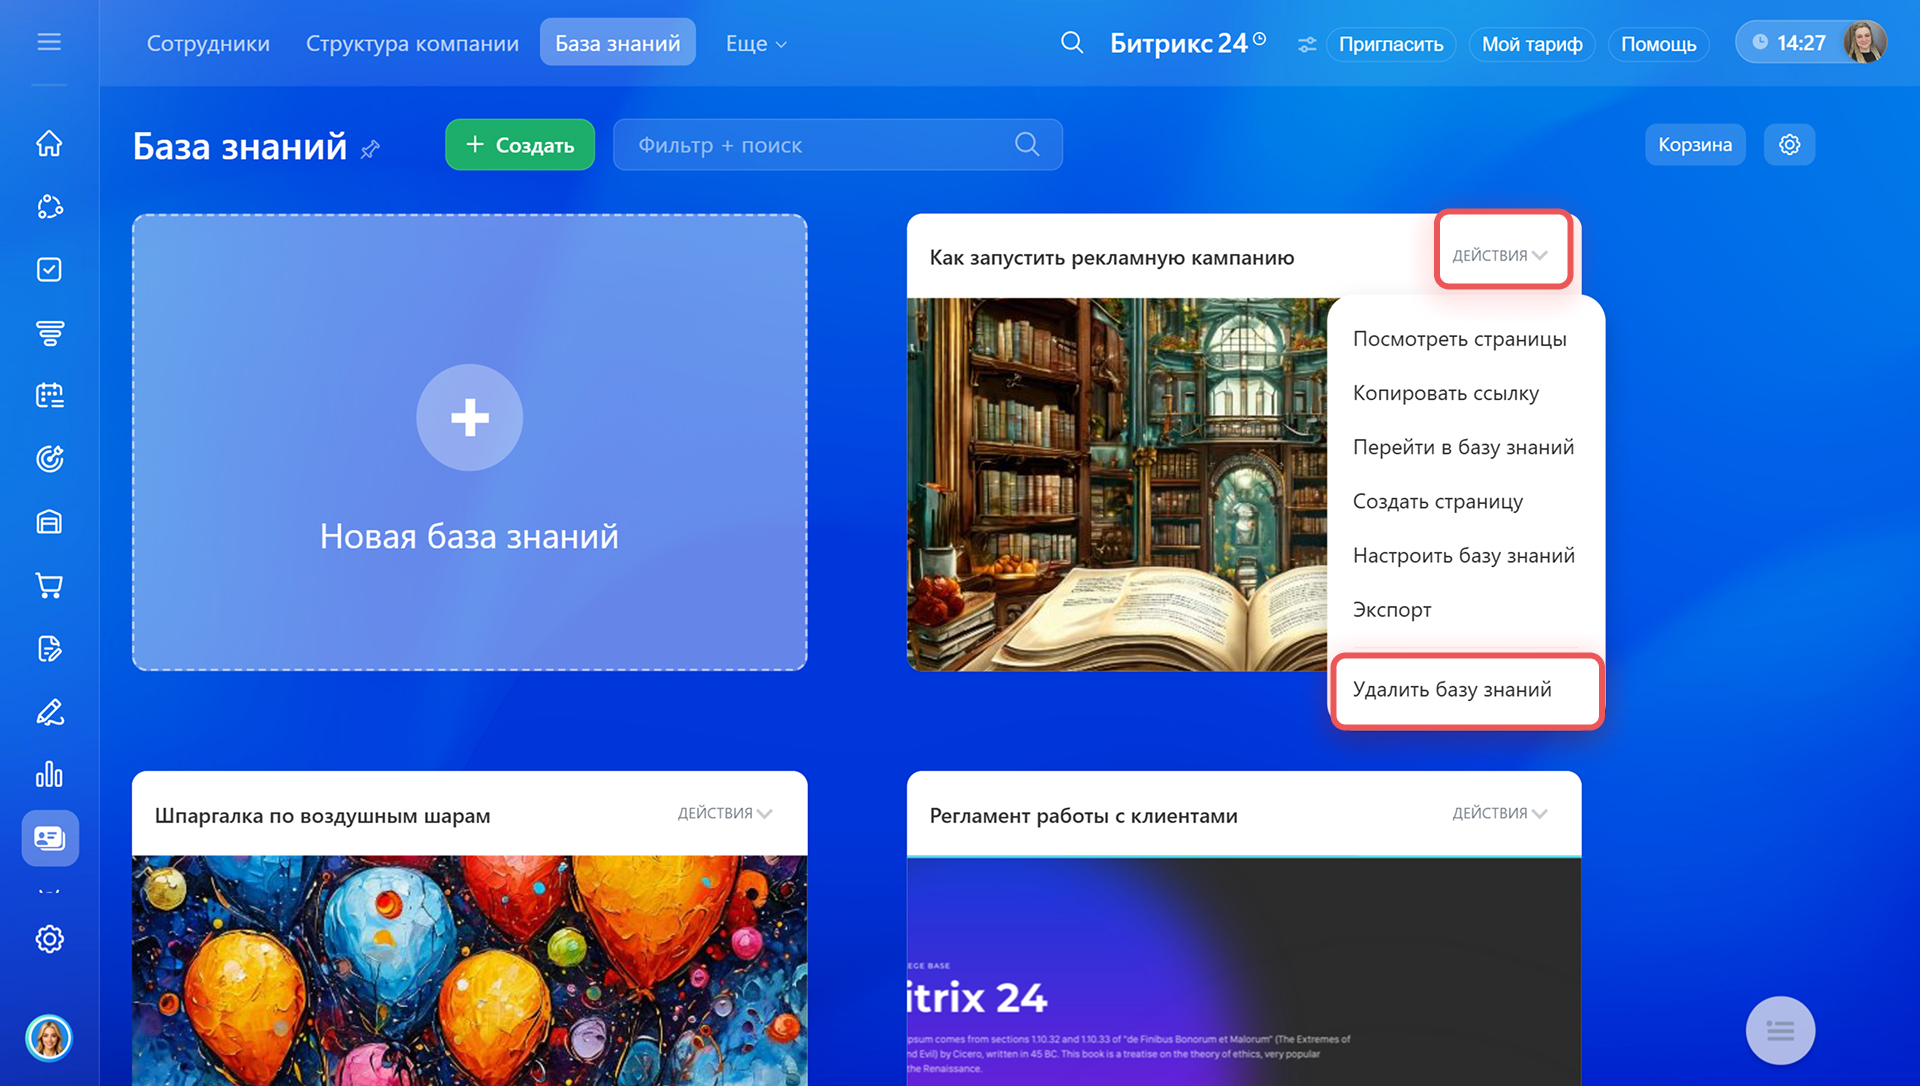Open the sidebar settings gear icon
This screenshot has height=1086, width=1920.
[49, 939]
